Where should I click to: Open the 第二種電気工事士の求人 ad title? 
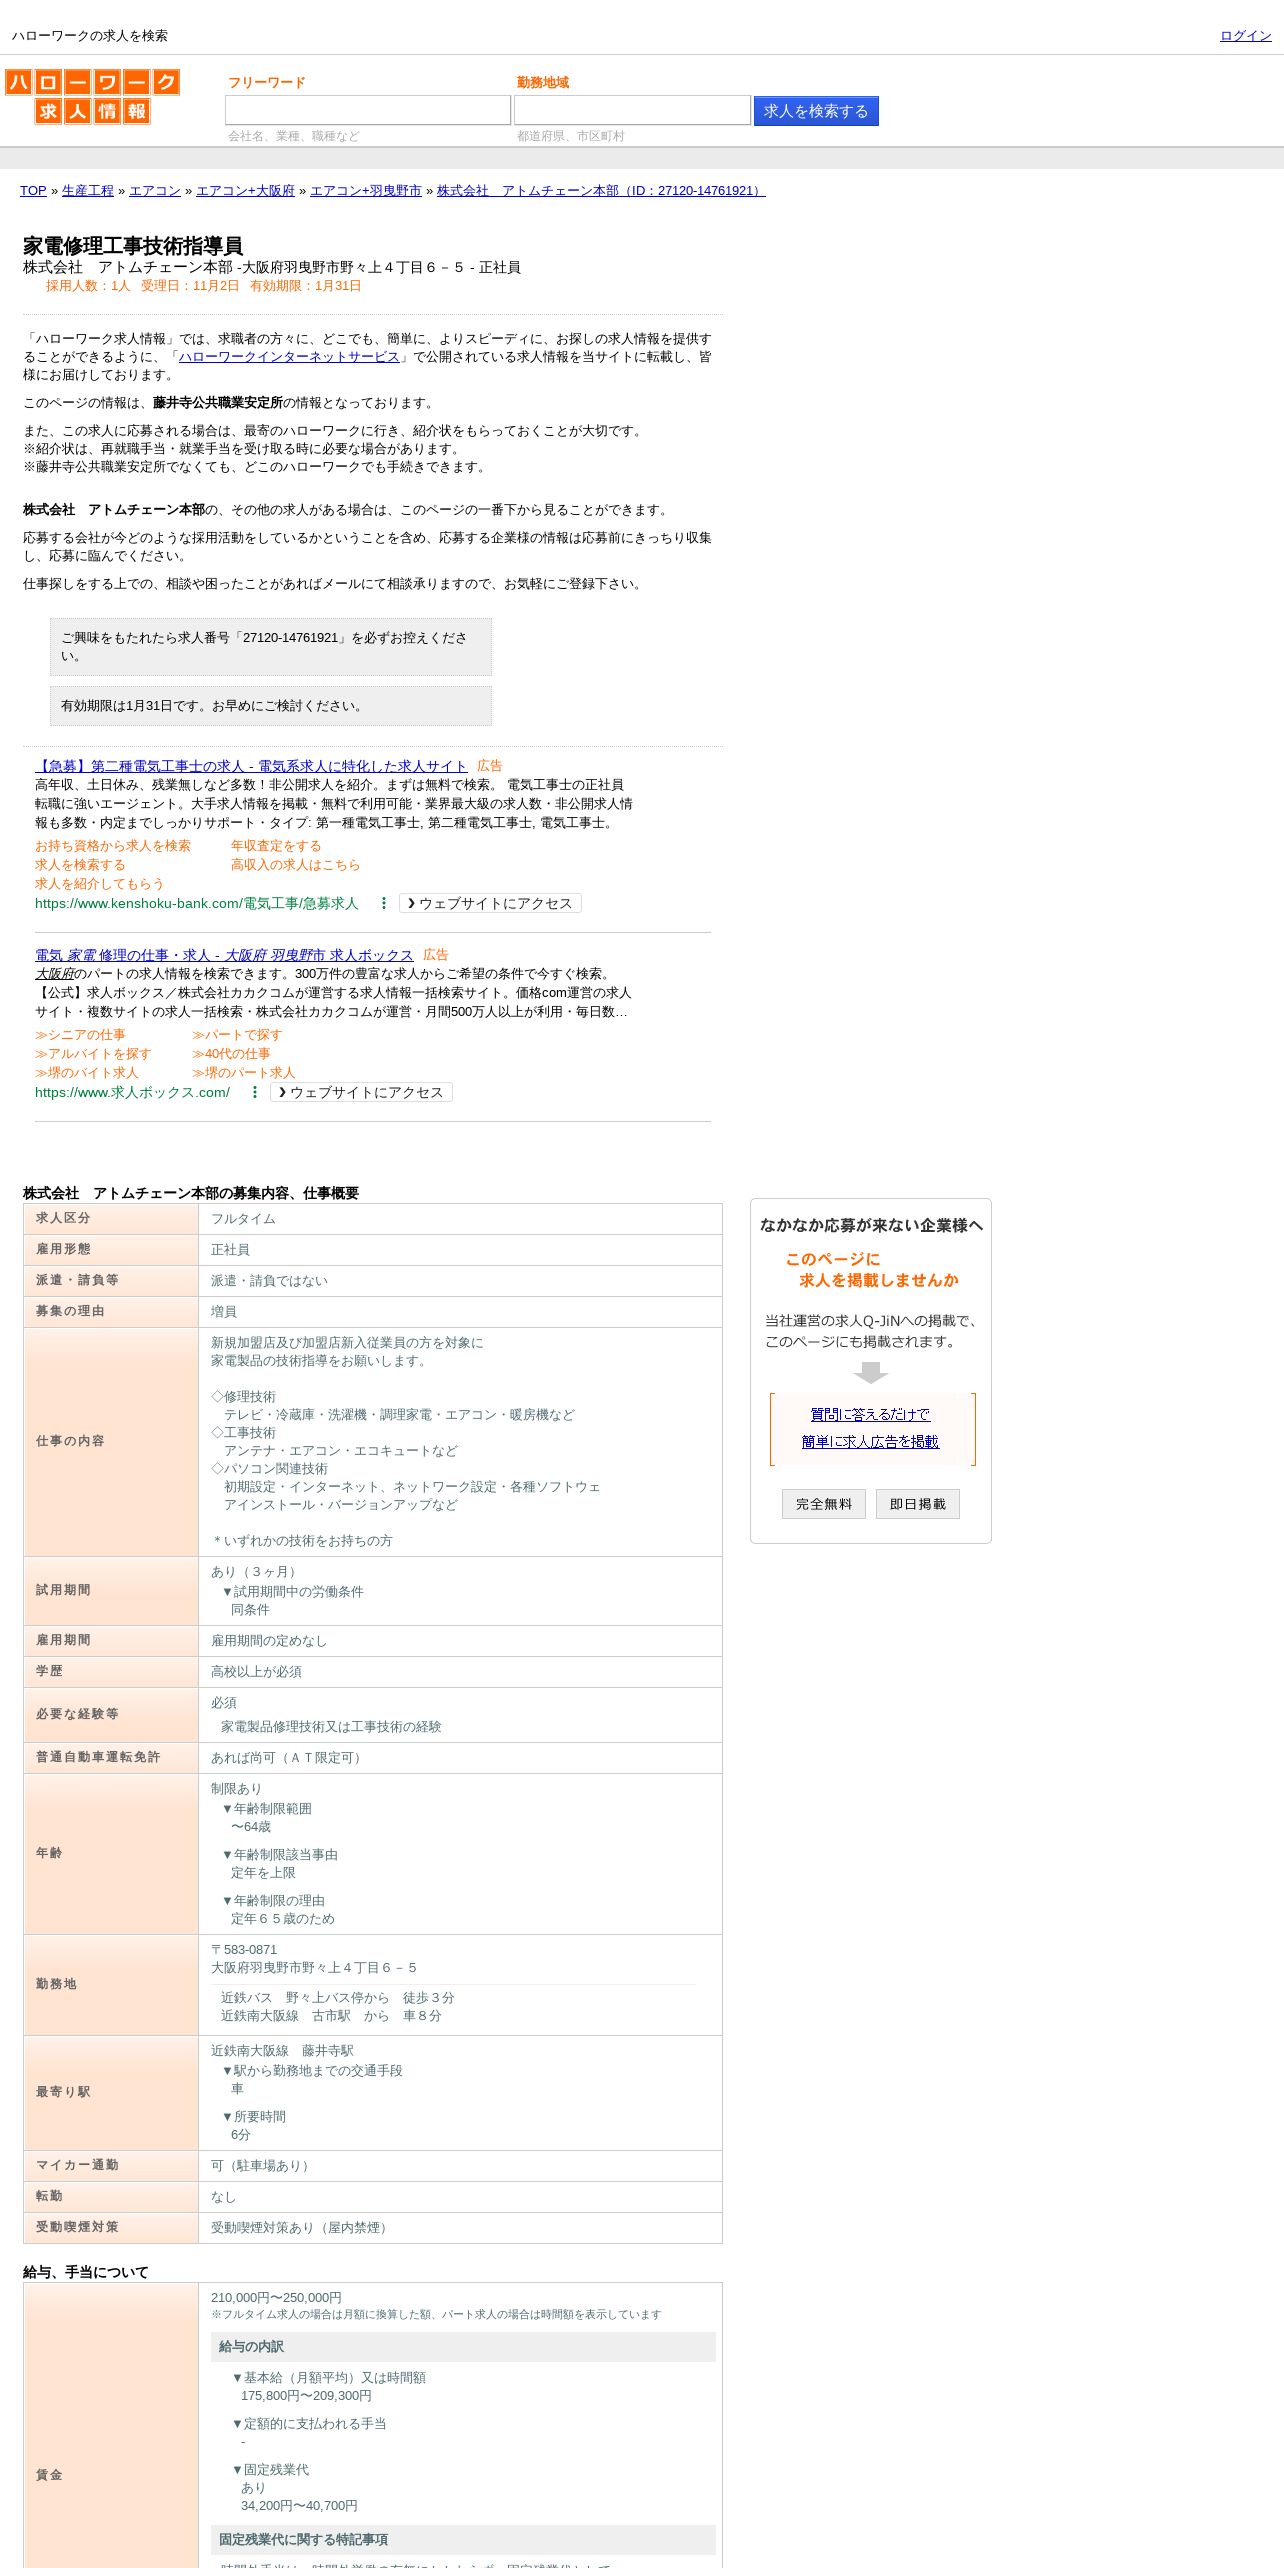coord(251,766)
